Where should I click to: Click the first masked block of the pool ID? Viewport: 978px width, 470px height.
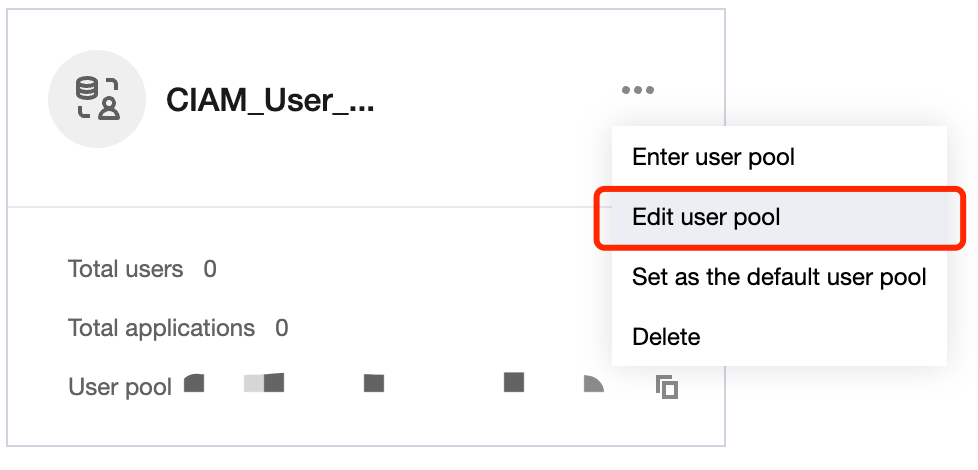click(194, 382)
